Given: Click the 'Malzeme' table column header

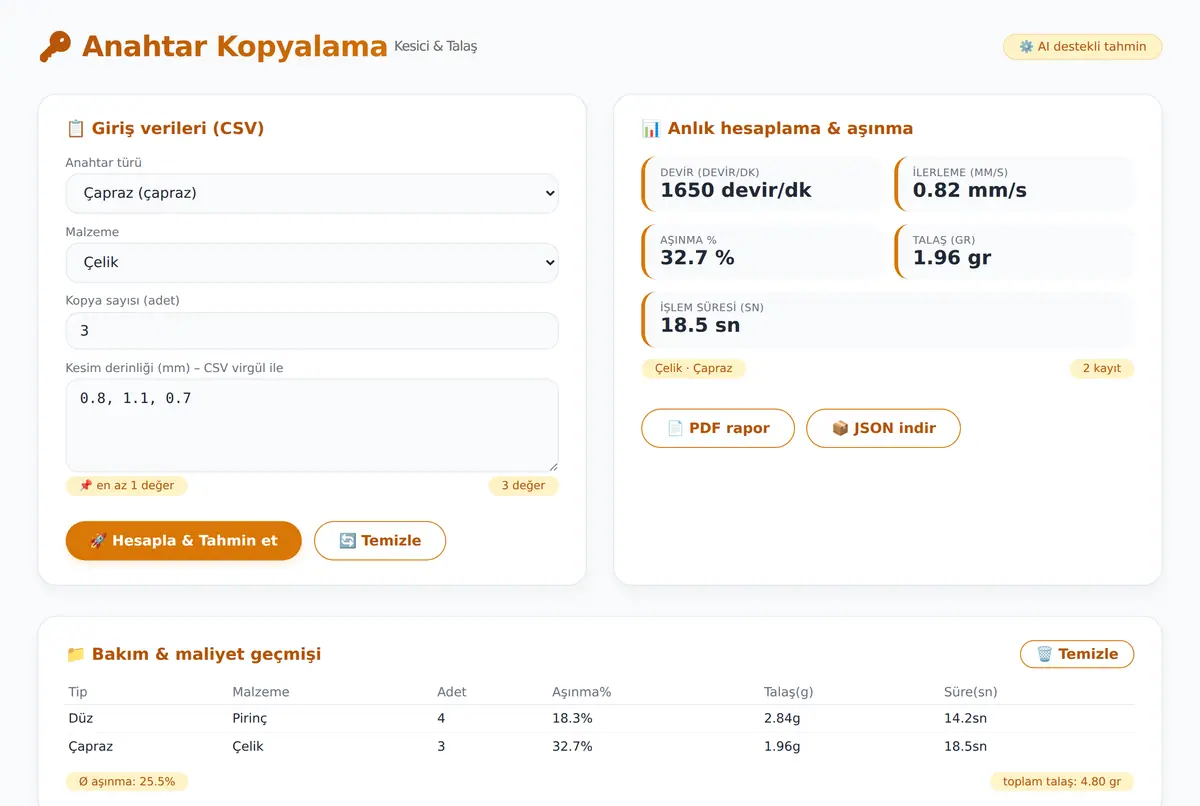Looking at the screenshot, I should pos(261,692).
